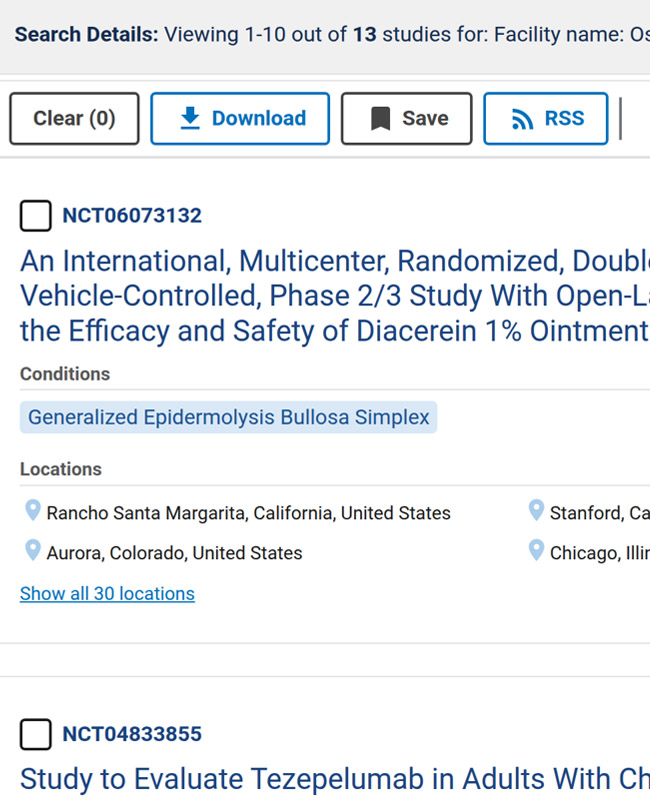
Task: Click the Chicago location pin icon
Action: click(536, 551)
